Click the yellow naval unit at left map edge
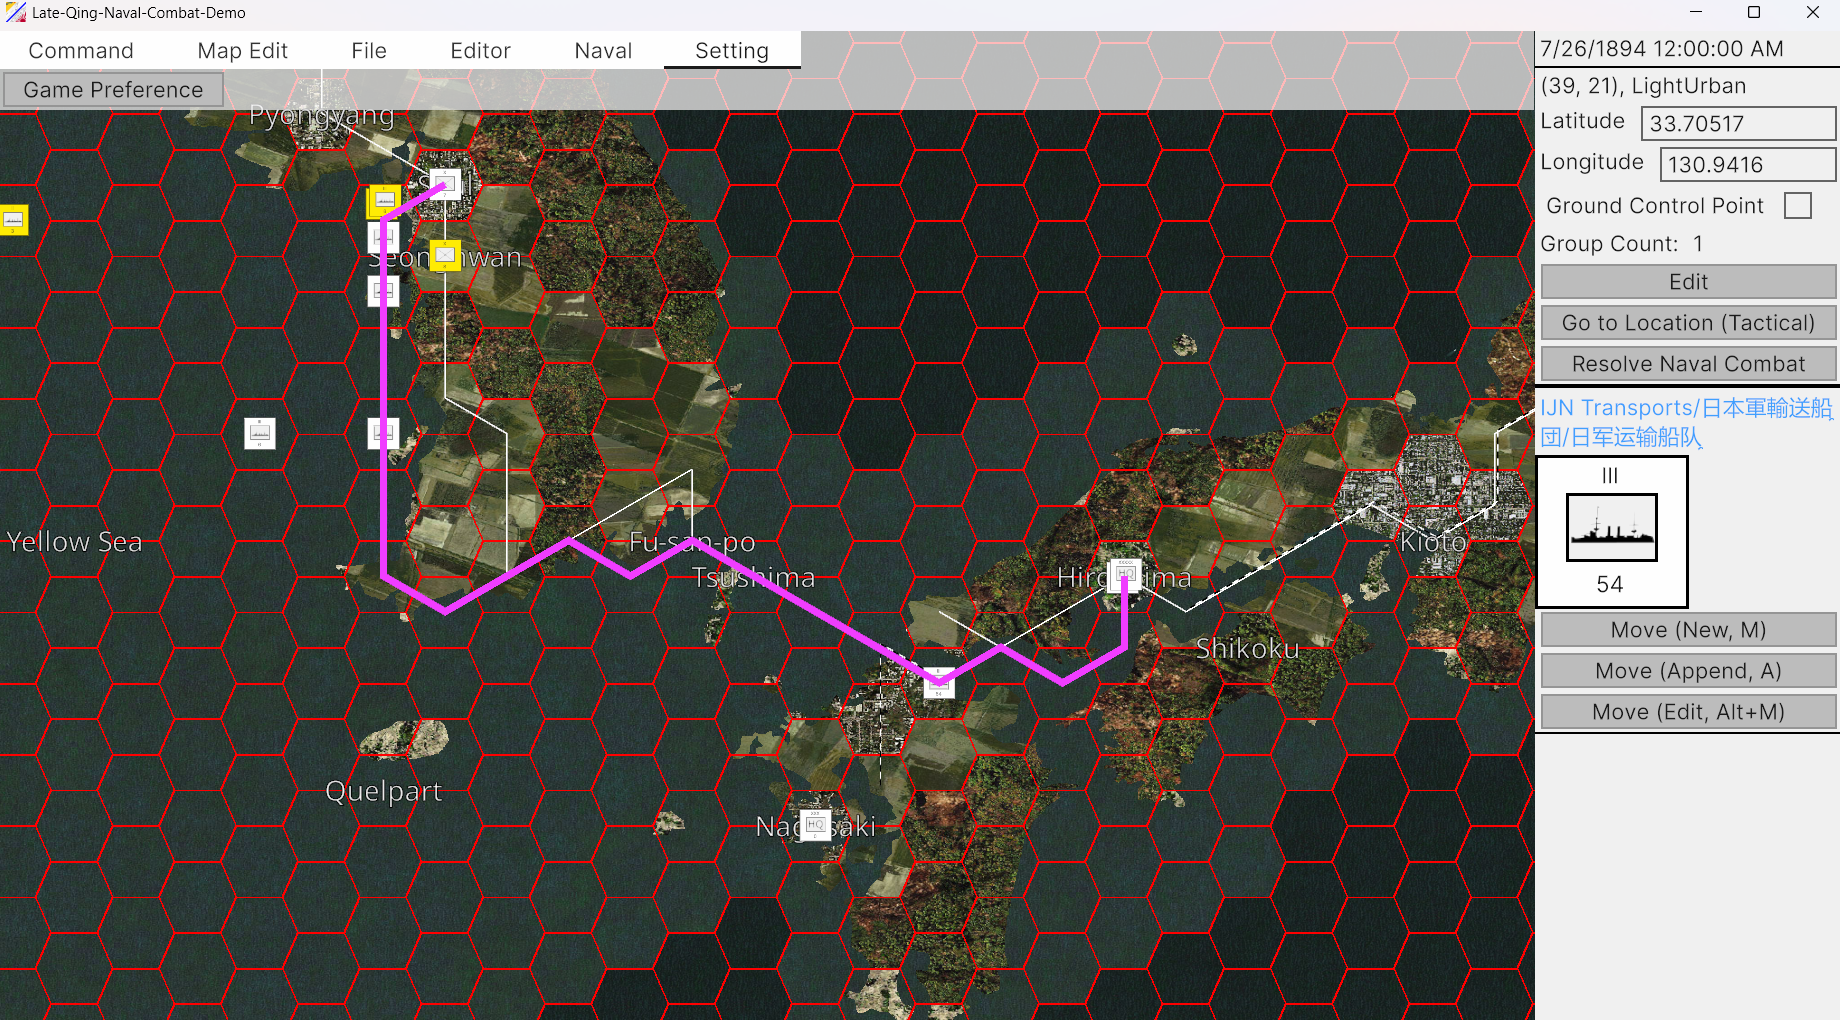 point(13,219)
